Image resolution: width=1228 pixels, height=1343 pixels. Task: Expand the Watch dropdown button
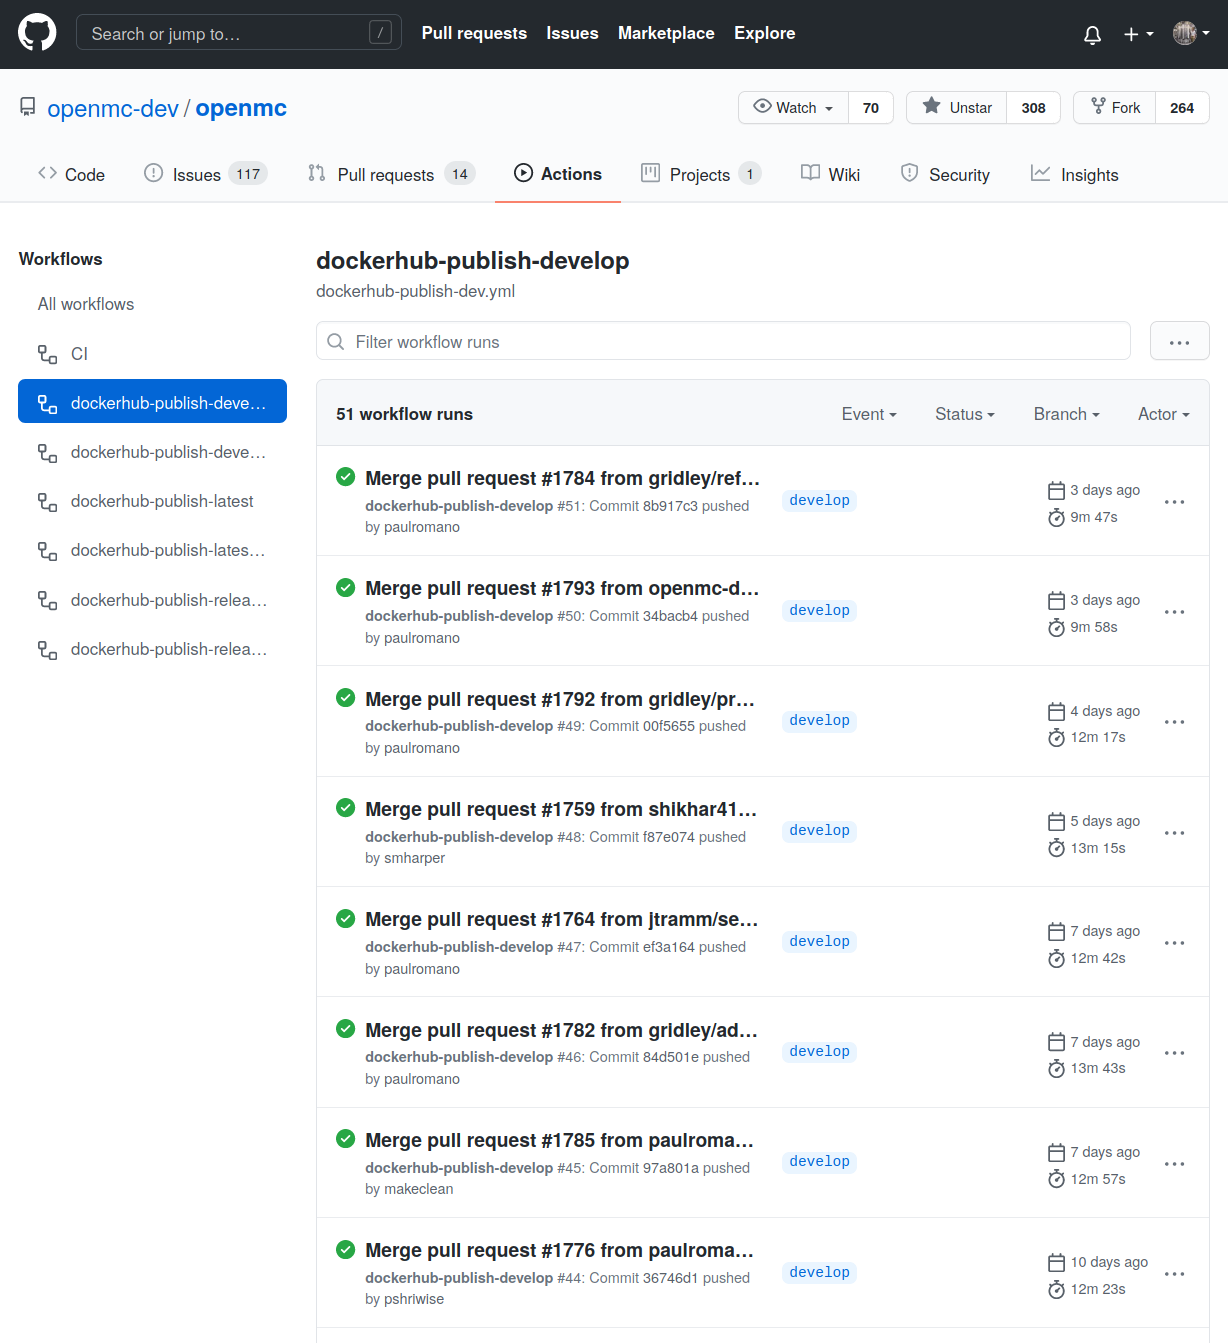coord(793,108)
